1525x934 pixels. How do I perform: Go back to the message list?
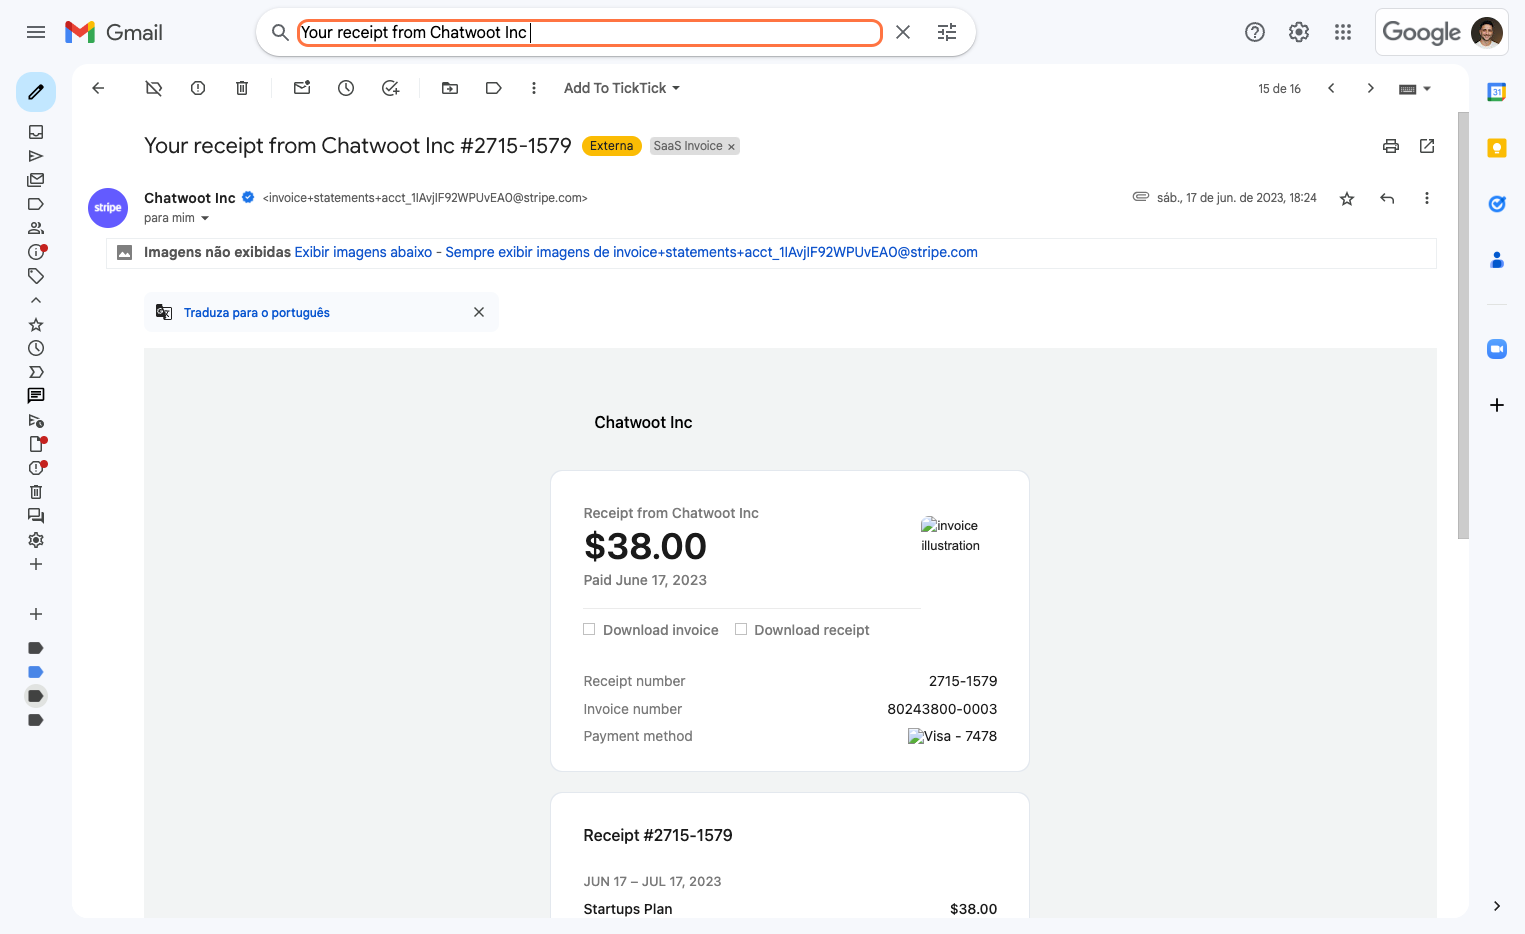98,88
